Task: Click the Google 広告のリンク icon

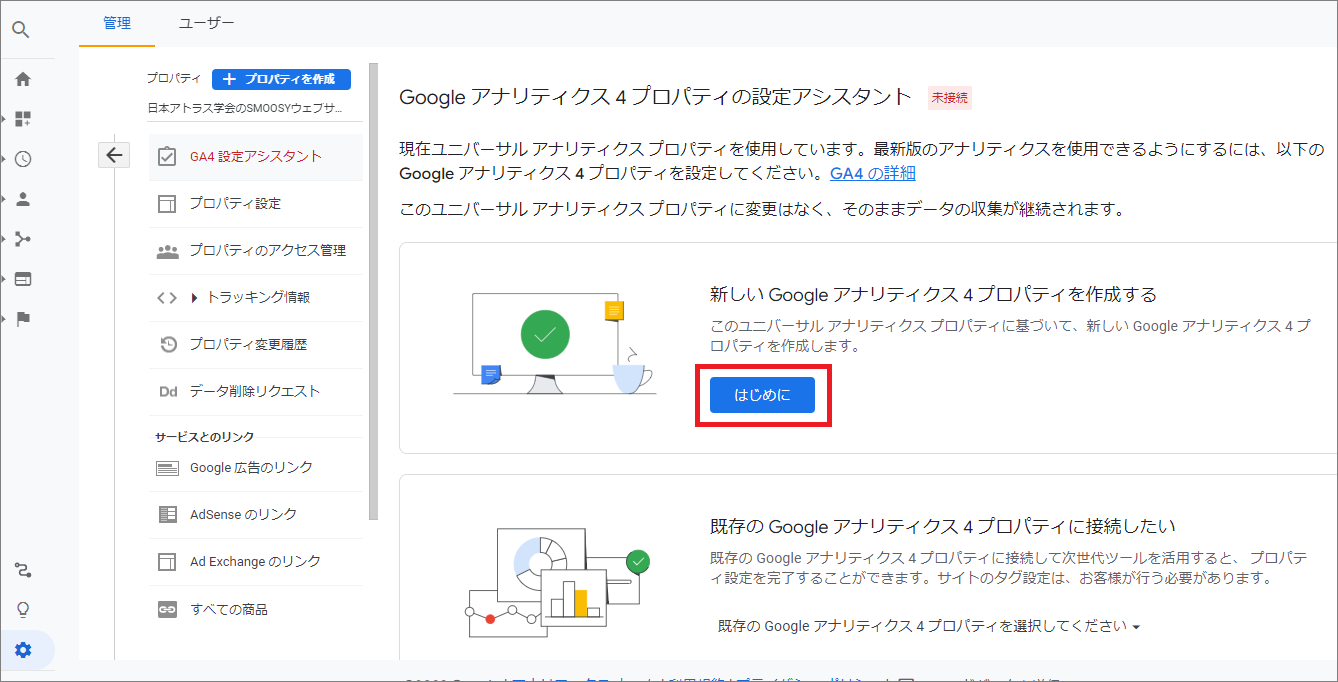Action: [168, 467]
